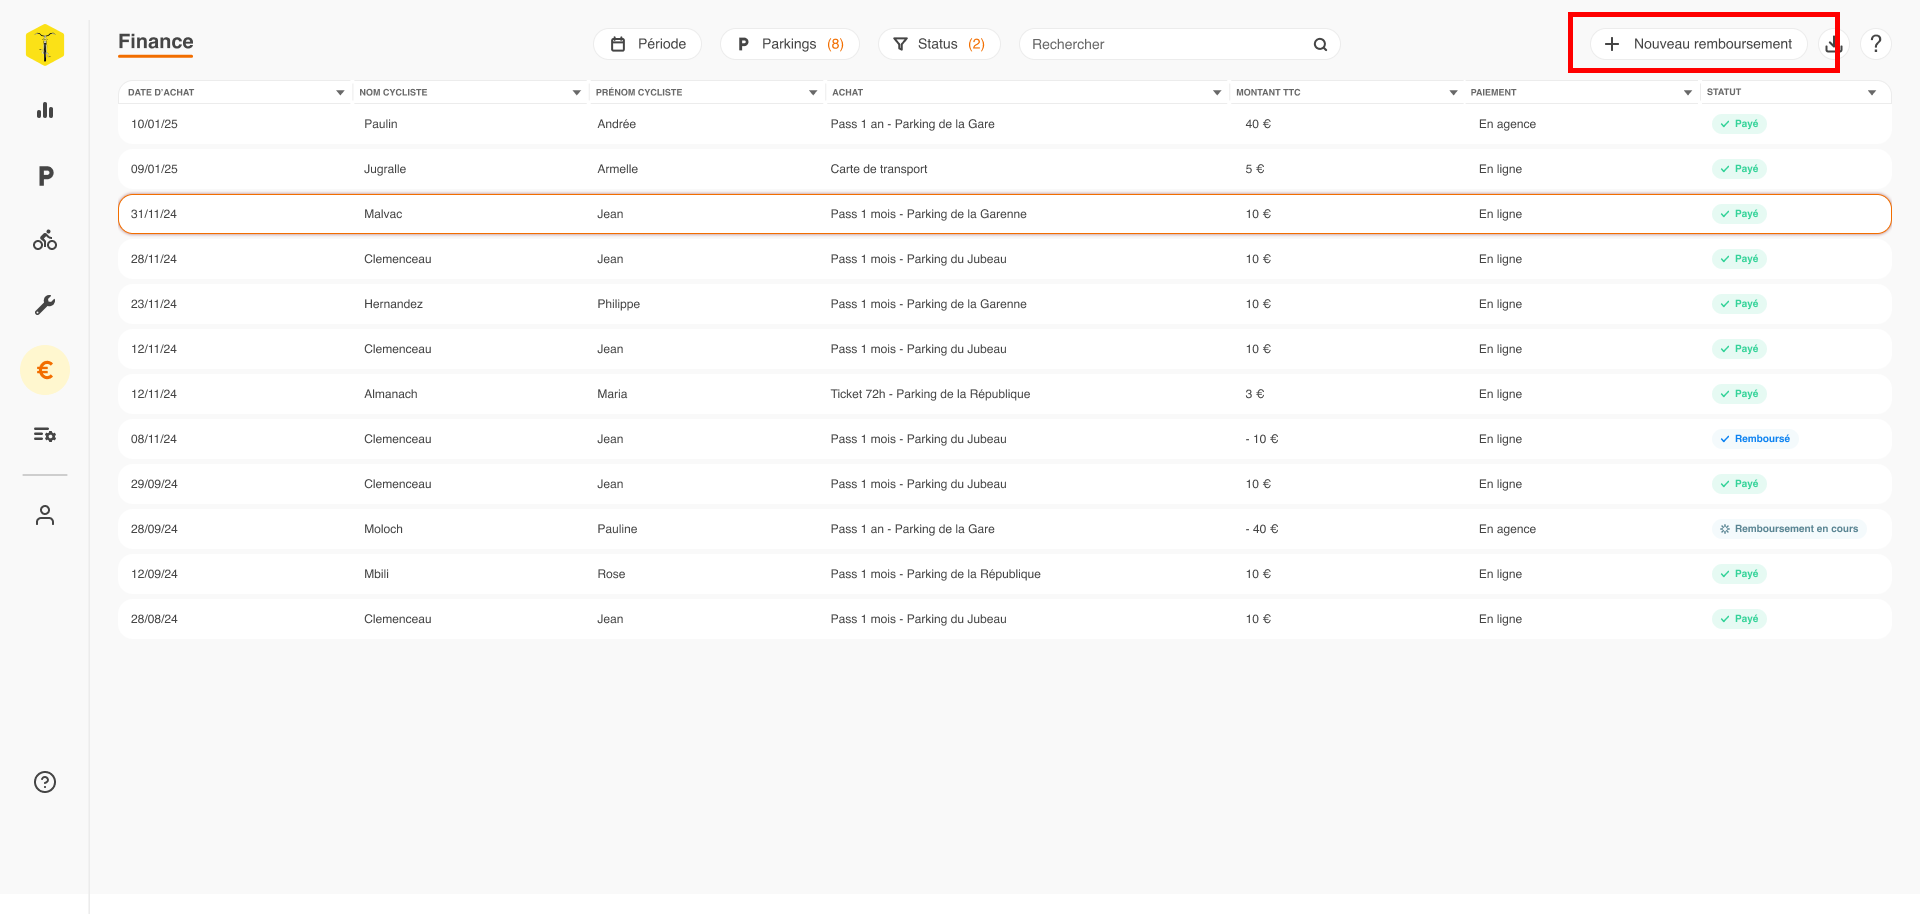Expand the Nom cycliste column dropdown

tap(576, 92)
